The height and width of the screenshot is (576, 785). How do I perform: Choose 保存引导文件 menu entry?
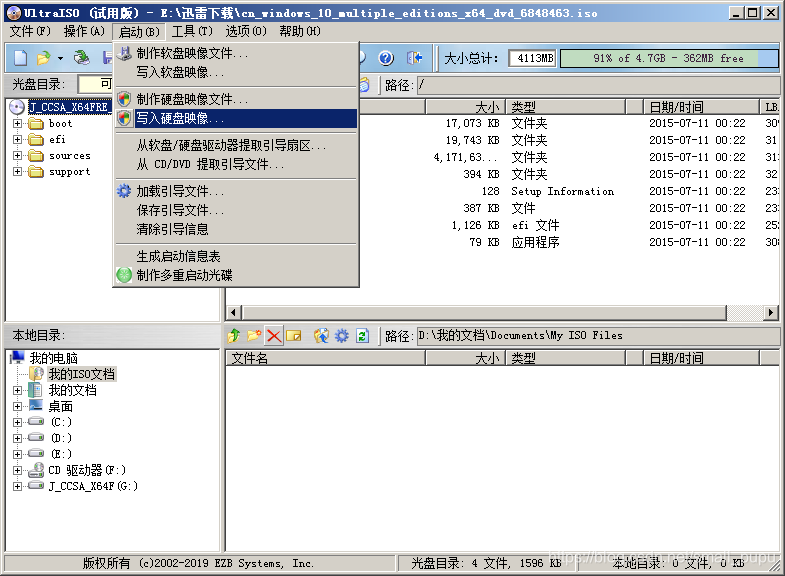[x=236, y=210]
